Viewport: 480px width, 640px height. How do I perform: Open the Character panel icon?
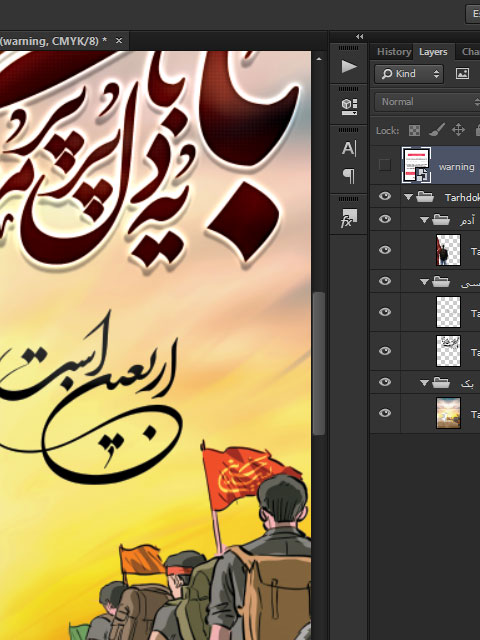[349, 149]
